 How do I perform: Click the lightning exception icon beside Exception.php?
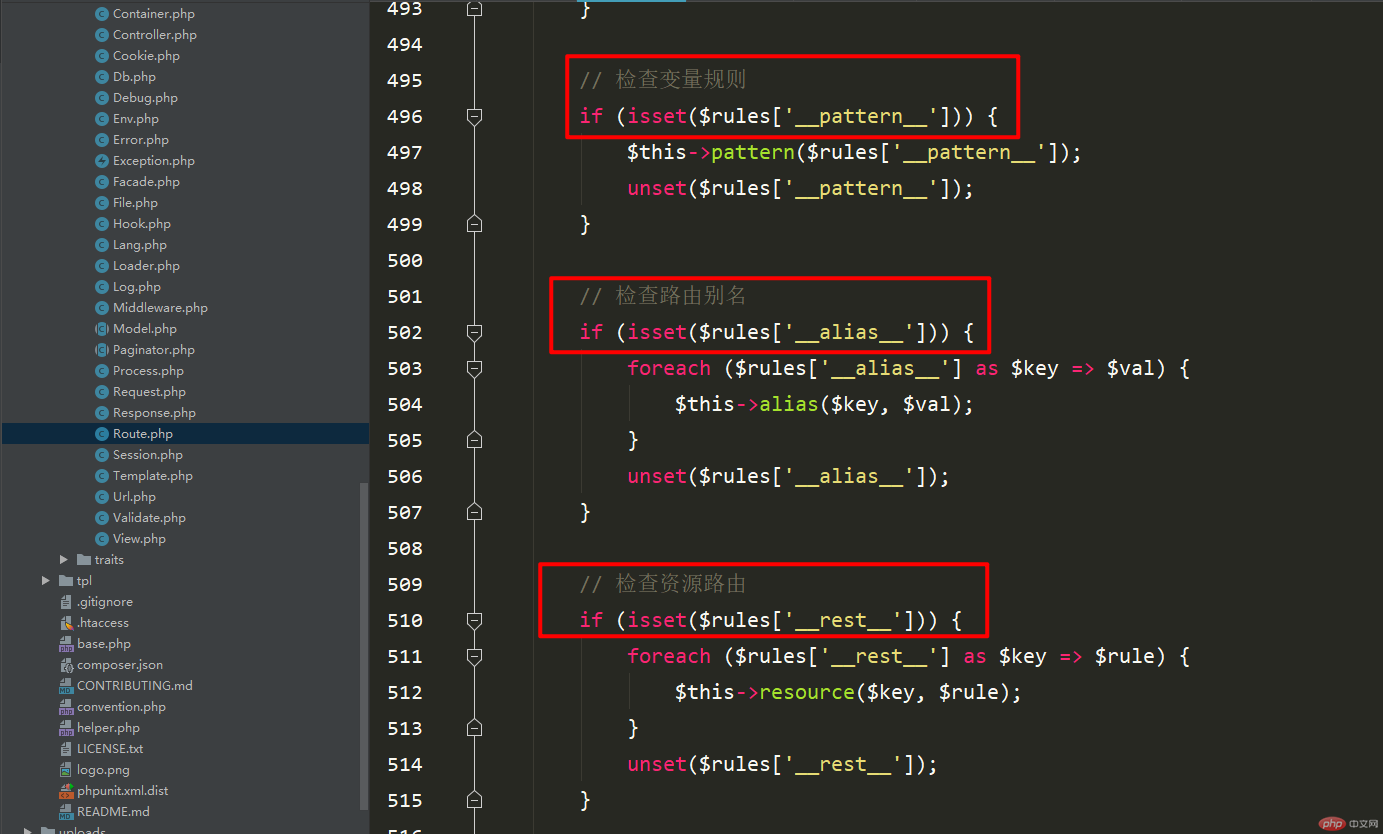(x=102, y=161)
